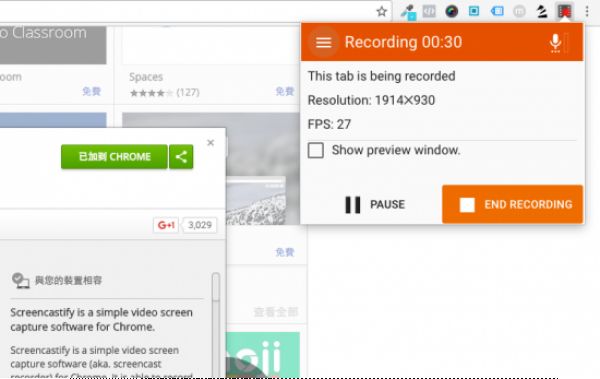The height and width of the screenshot is (379, 600).
Task: Close the extension detail dialog
Action: coord(210,143)
